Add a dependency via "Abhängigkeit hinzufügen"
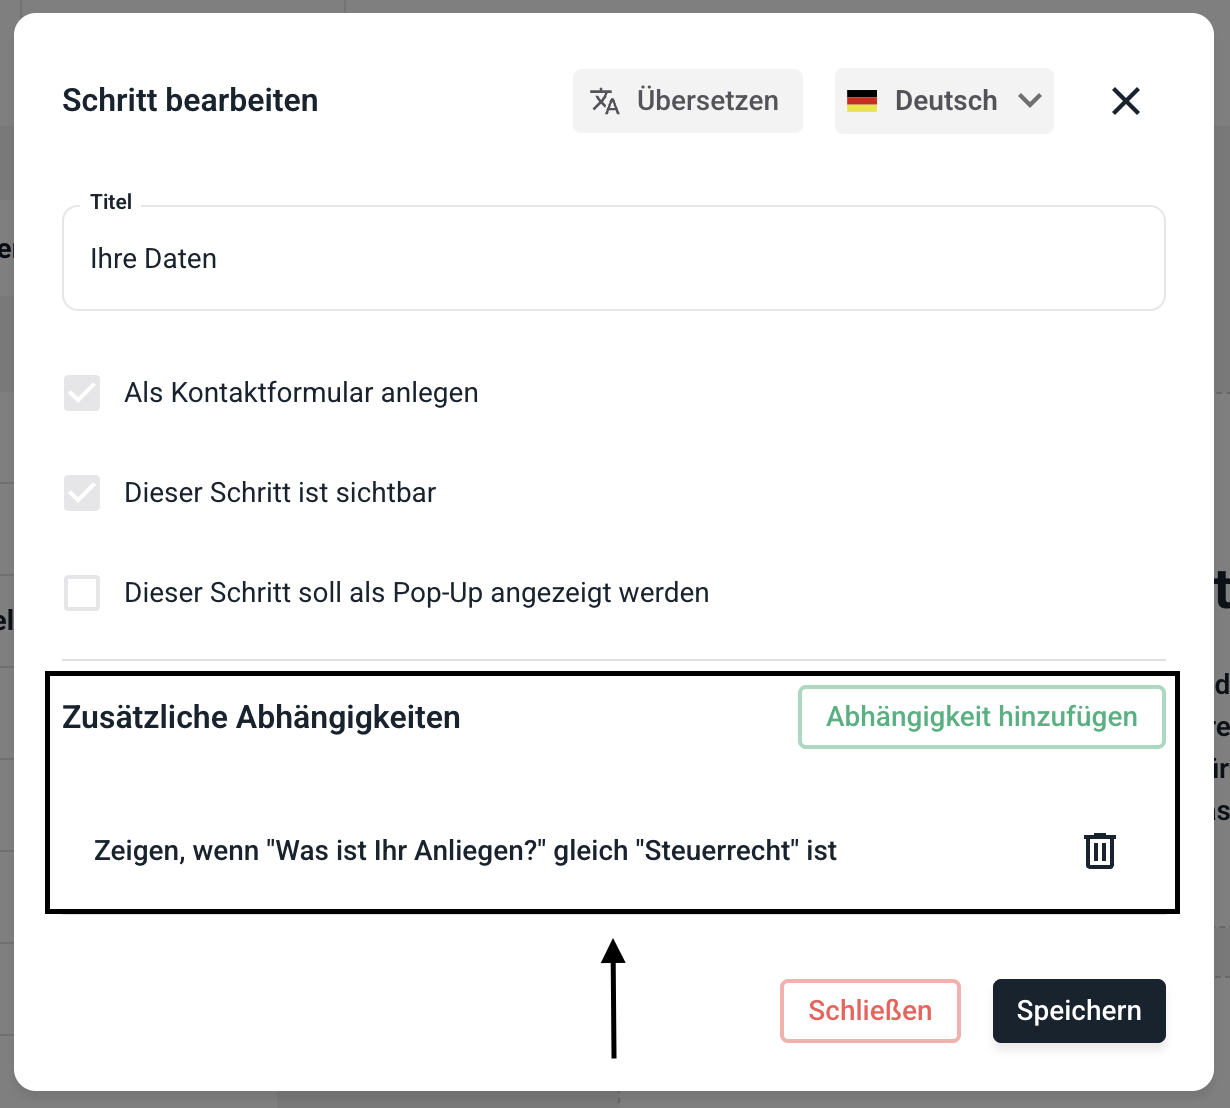The image size is (1230, 1108). 981,717
